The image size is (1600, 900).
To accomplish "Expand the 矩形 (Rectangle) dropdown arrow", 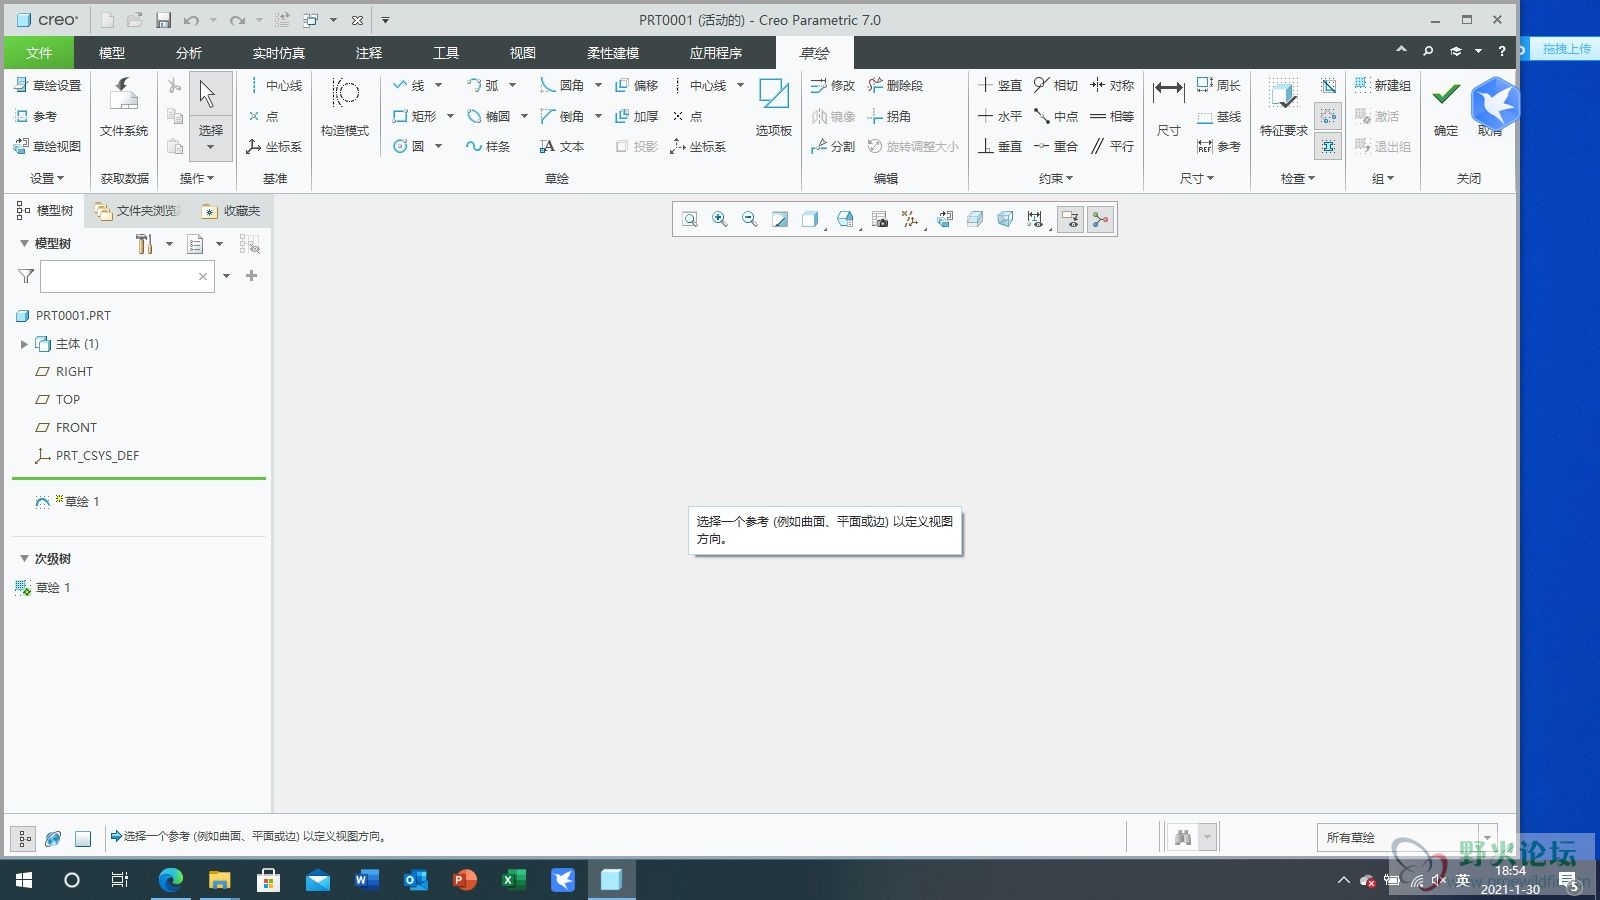I will click(x=450, y=116).
